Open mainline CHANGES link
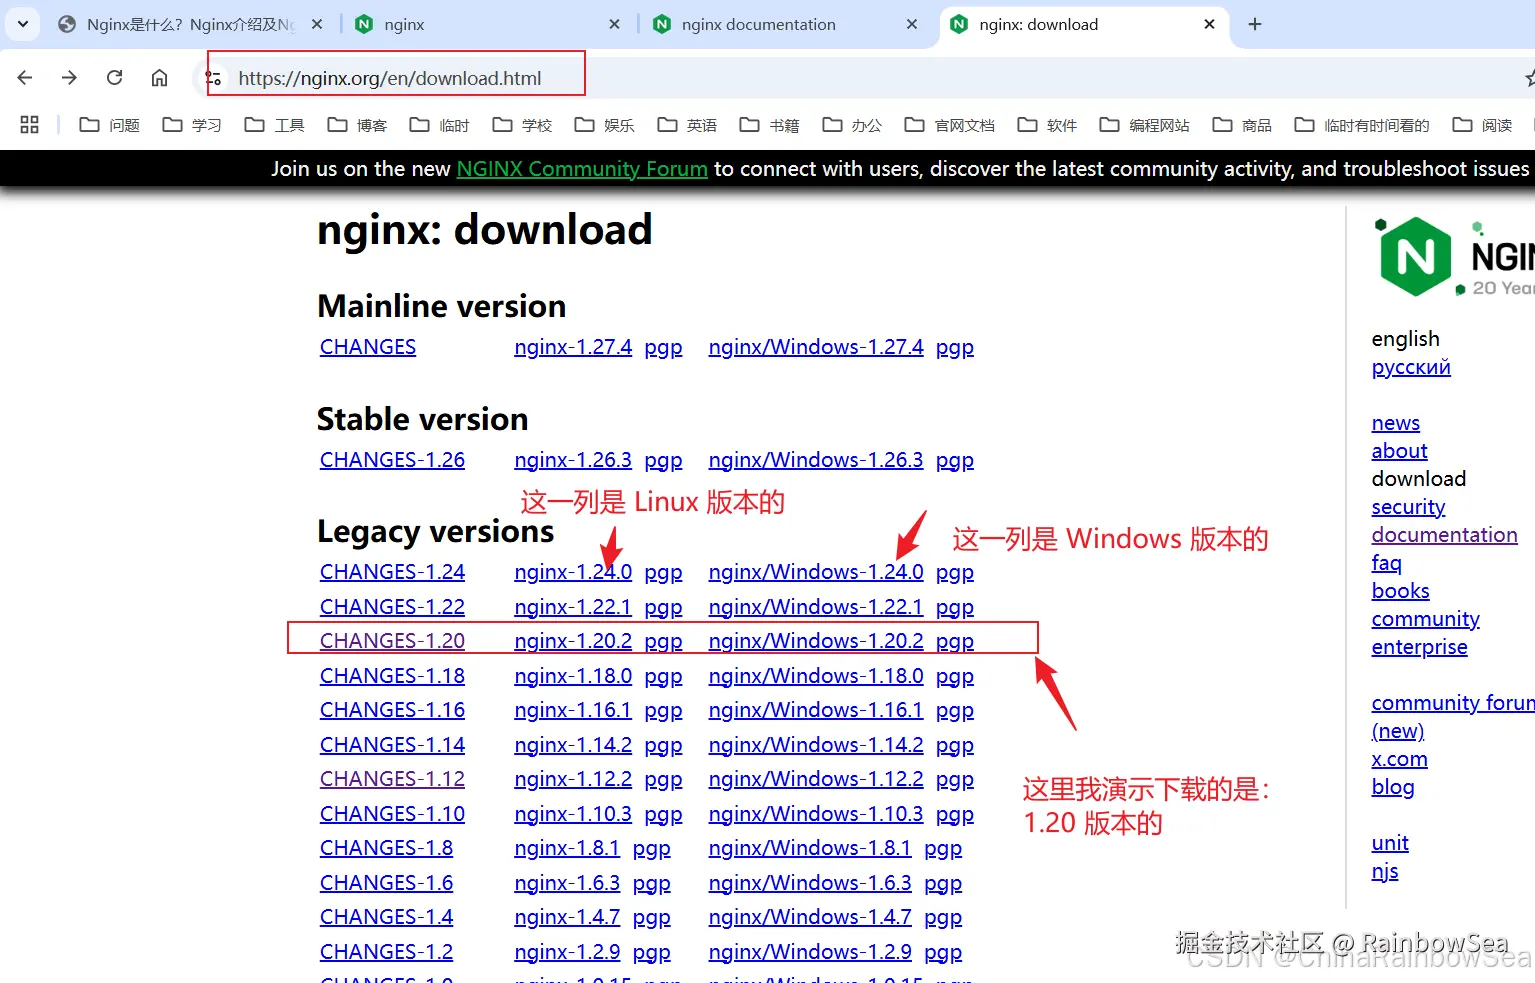The image size is (1535, 983). coord(368,347)
